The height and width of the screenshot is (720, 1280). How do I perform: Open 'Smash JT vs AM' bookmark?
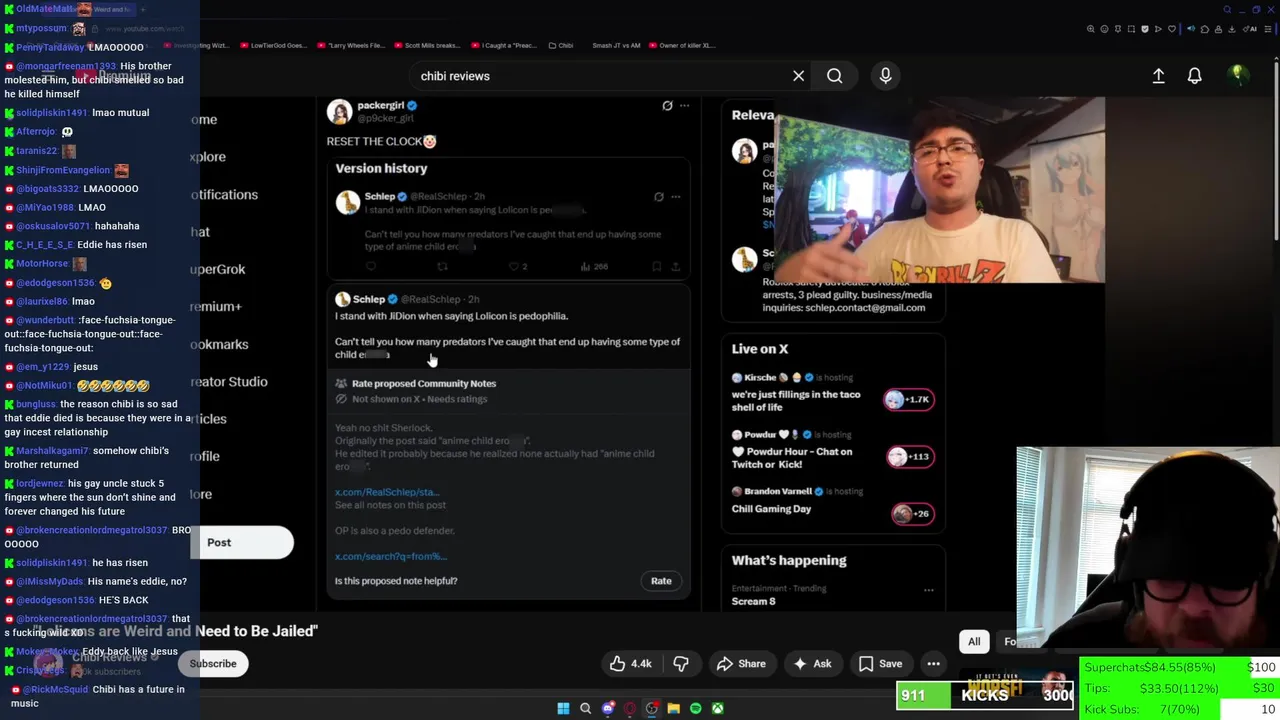[616, 45]
